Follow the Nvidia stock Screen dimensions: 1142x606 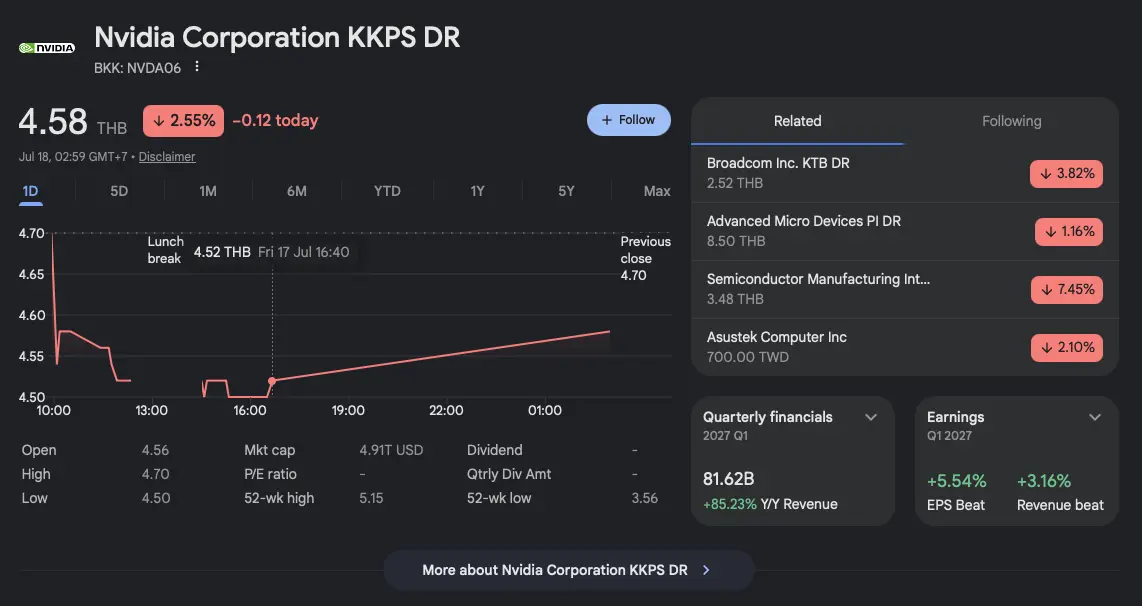pyautogui.click(x=629, y=120)
